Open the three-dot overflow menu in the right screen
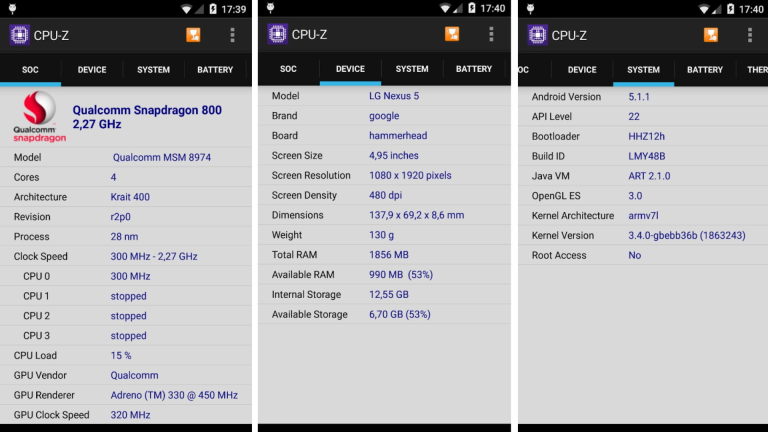768x432 pixels. [750, 35]
